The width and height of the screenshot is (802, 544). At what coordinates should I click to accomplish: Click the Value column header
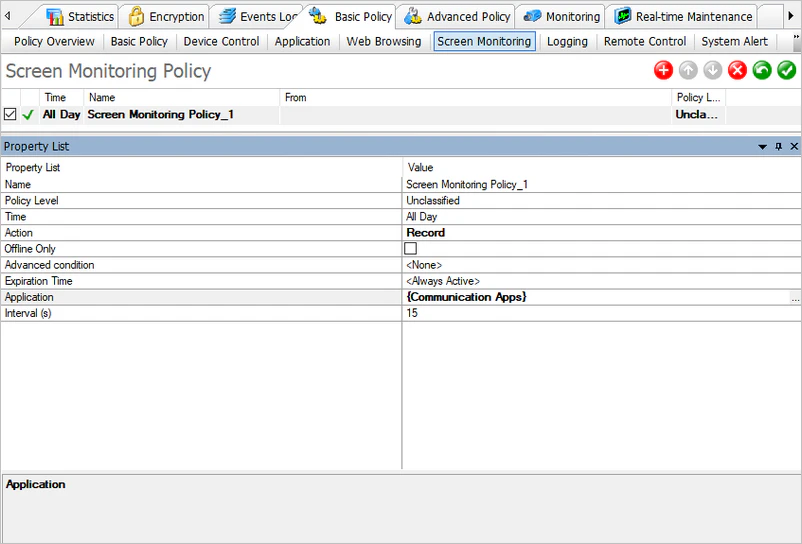coord(602,167)
